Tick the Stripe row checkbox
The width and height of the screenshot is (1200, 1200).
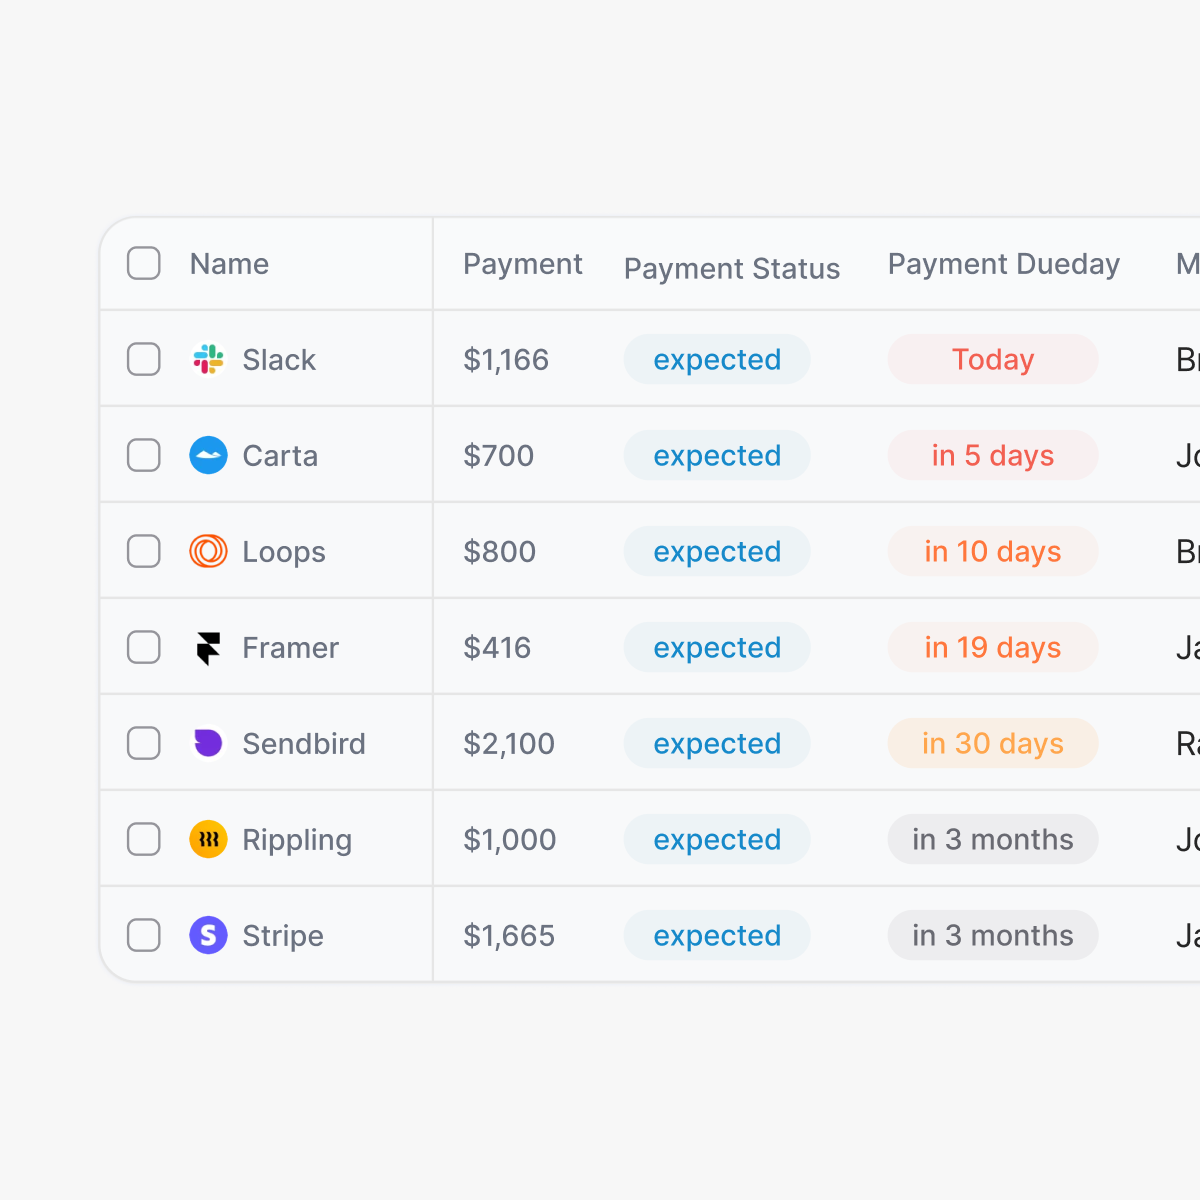tap(144, 935)
